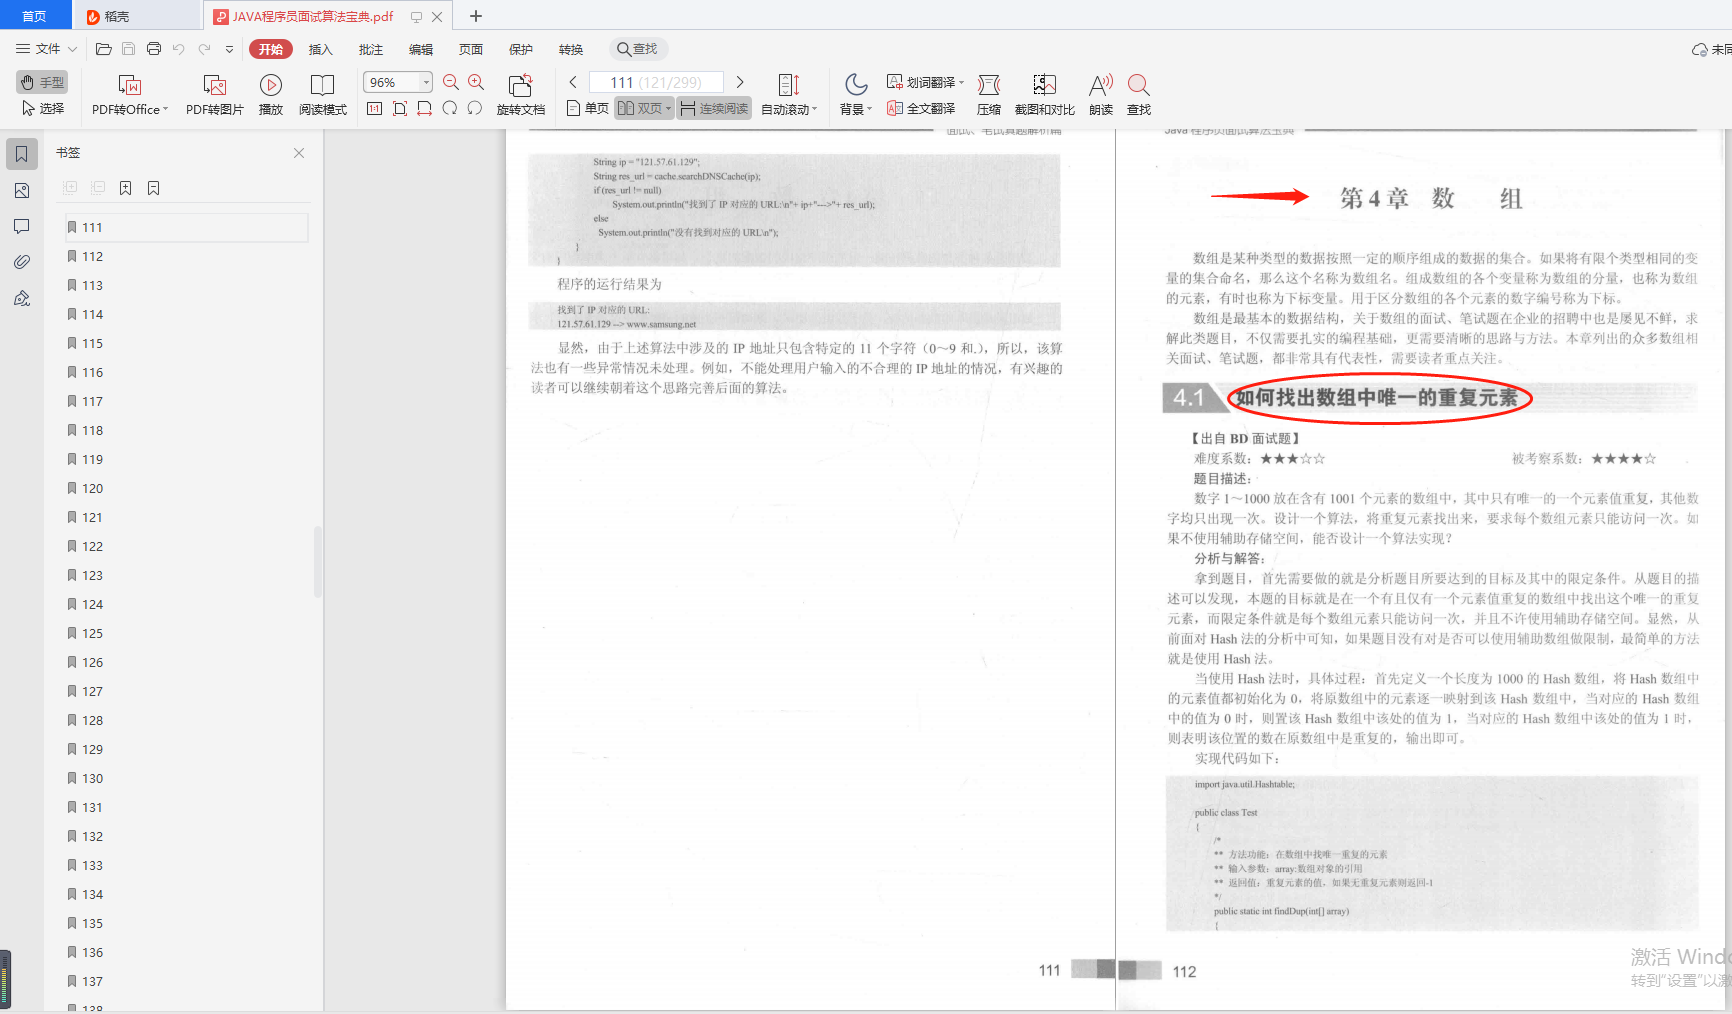Select the hand tool (手型)
The height and width of the screenshot is (1014, 1732).
point(43,82)
